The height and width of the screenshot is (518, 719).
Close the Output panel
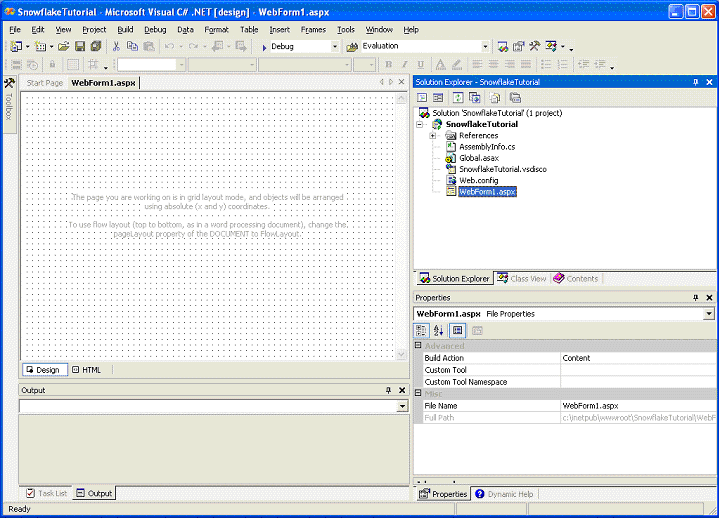[402, 390]
